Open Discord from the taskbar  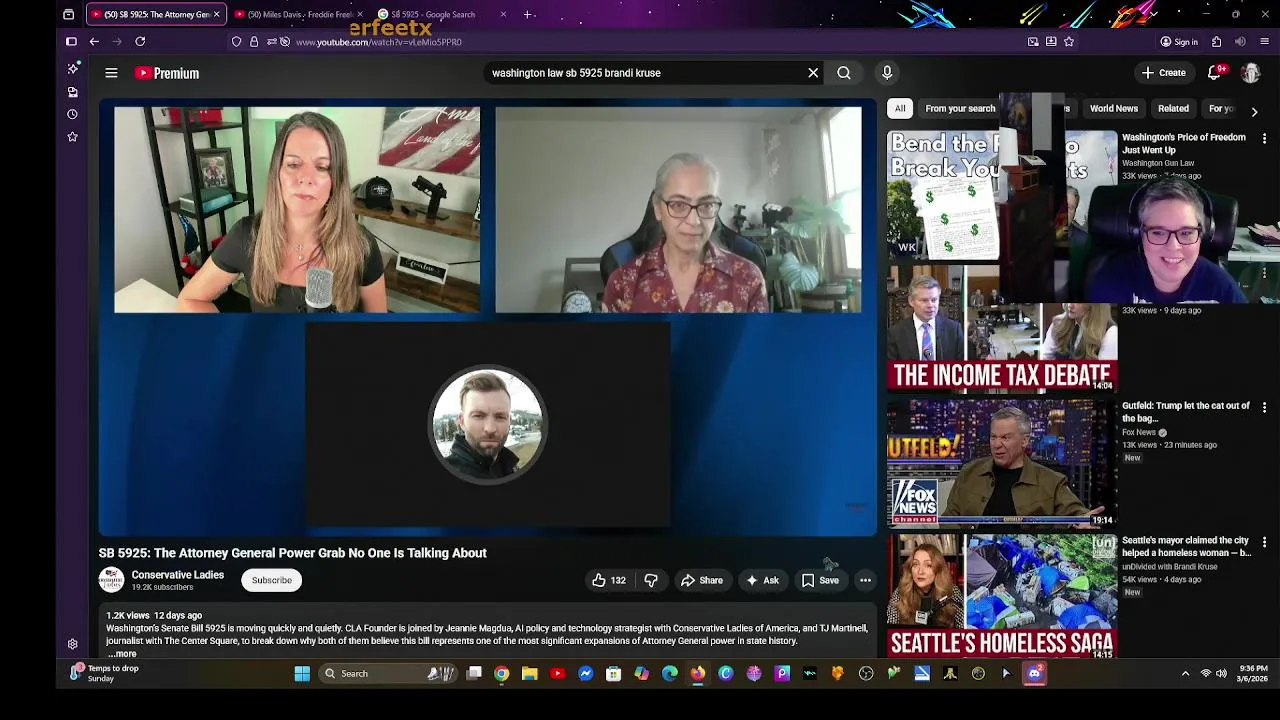point(1034,674)
